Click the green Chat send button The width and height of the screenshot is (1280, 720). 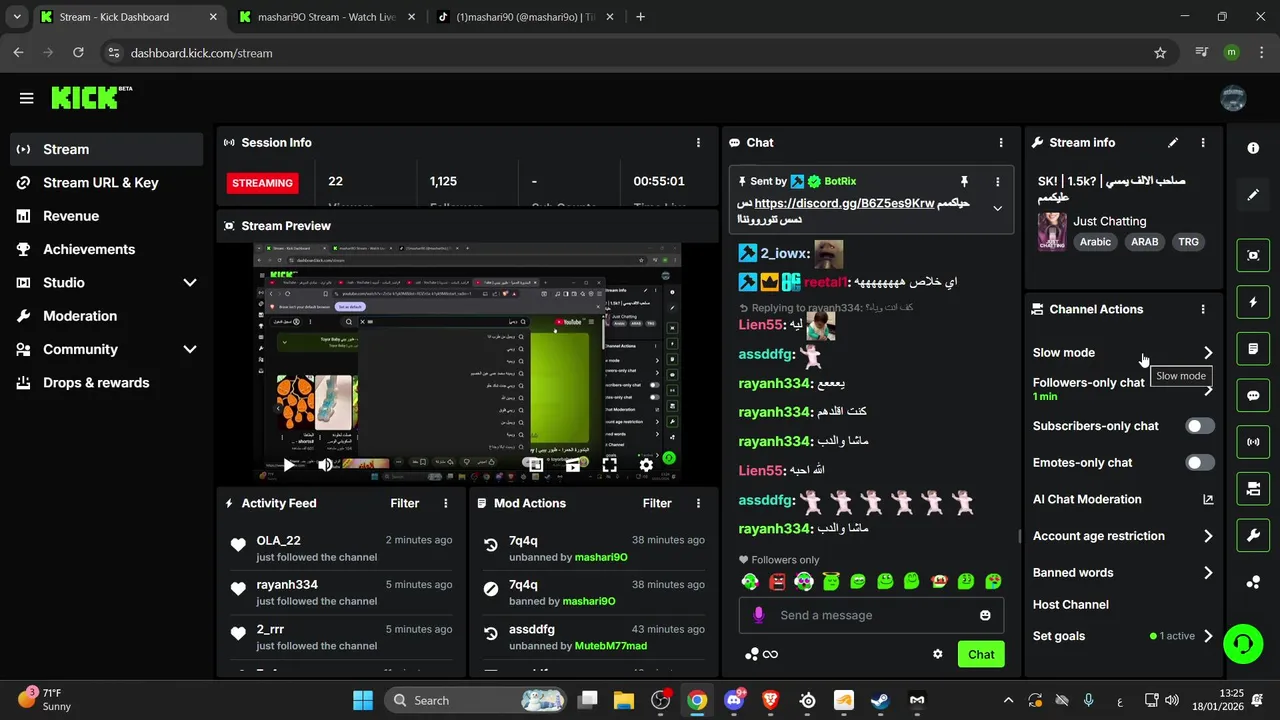981,654
